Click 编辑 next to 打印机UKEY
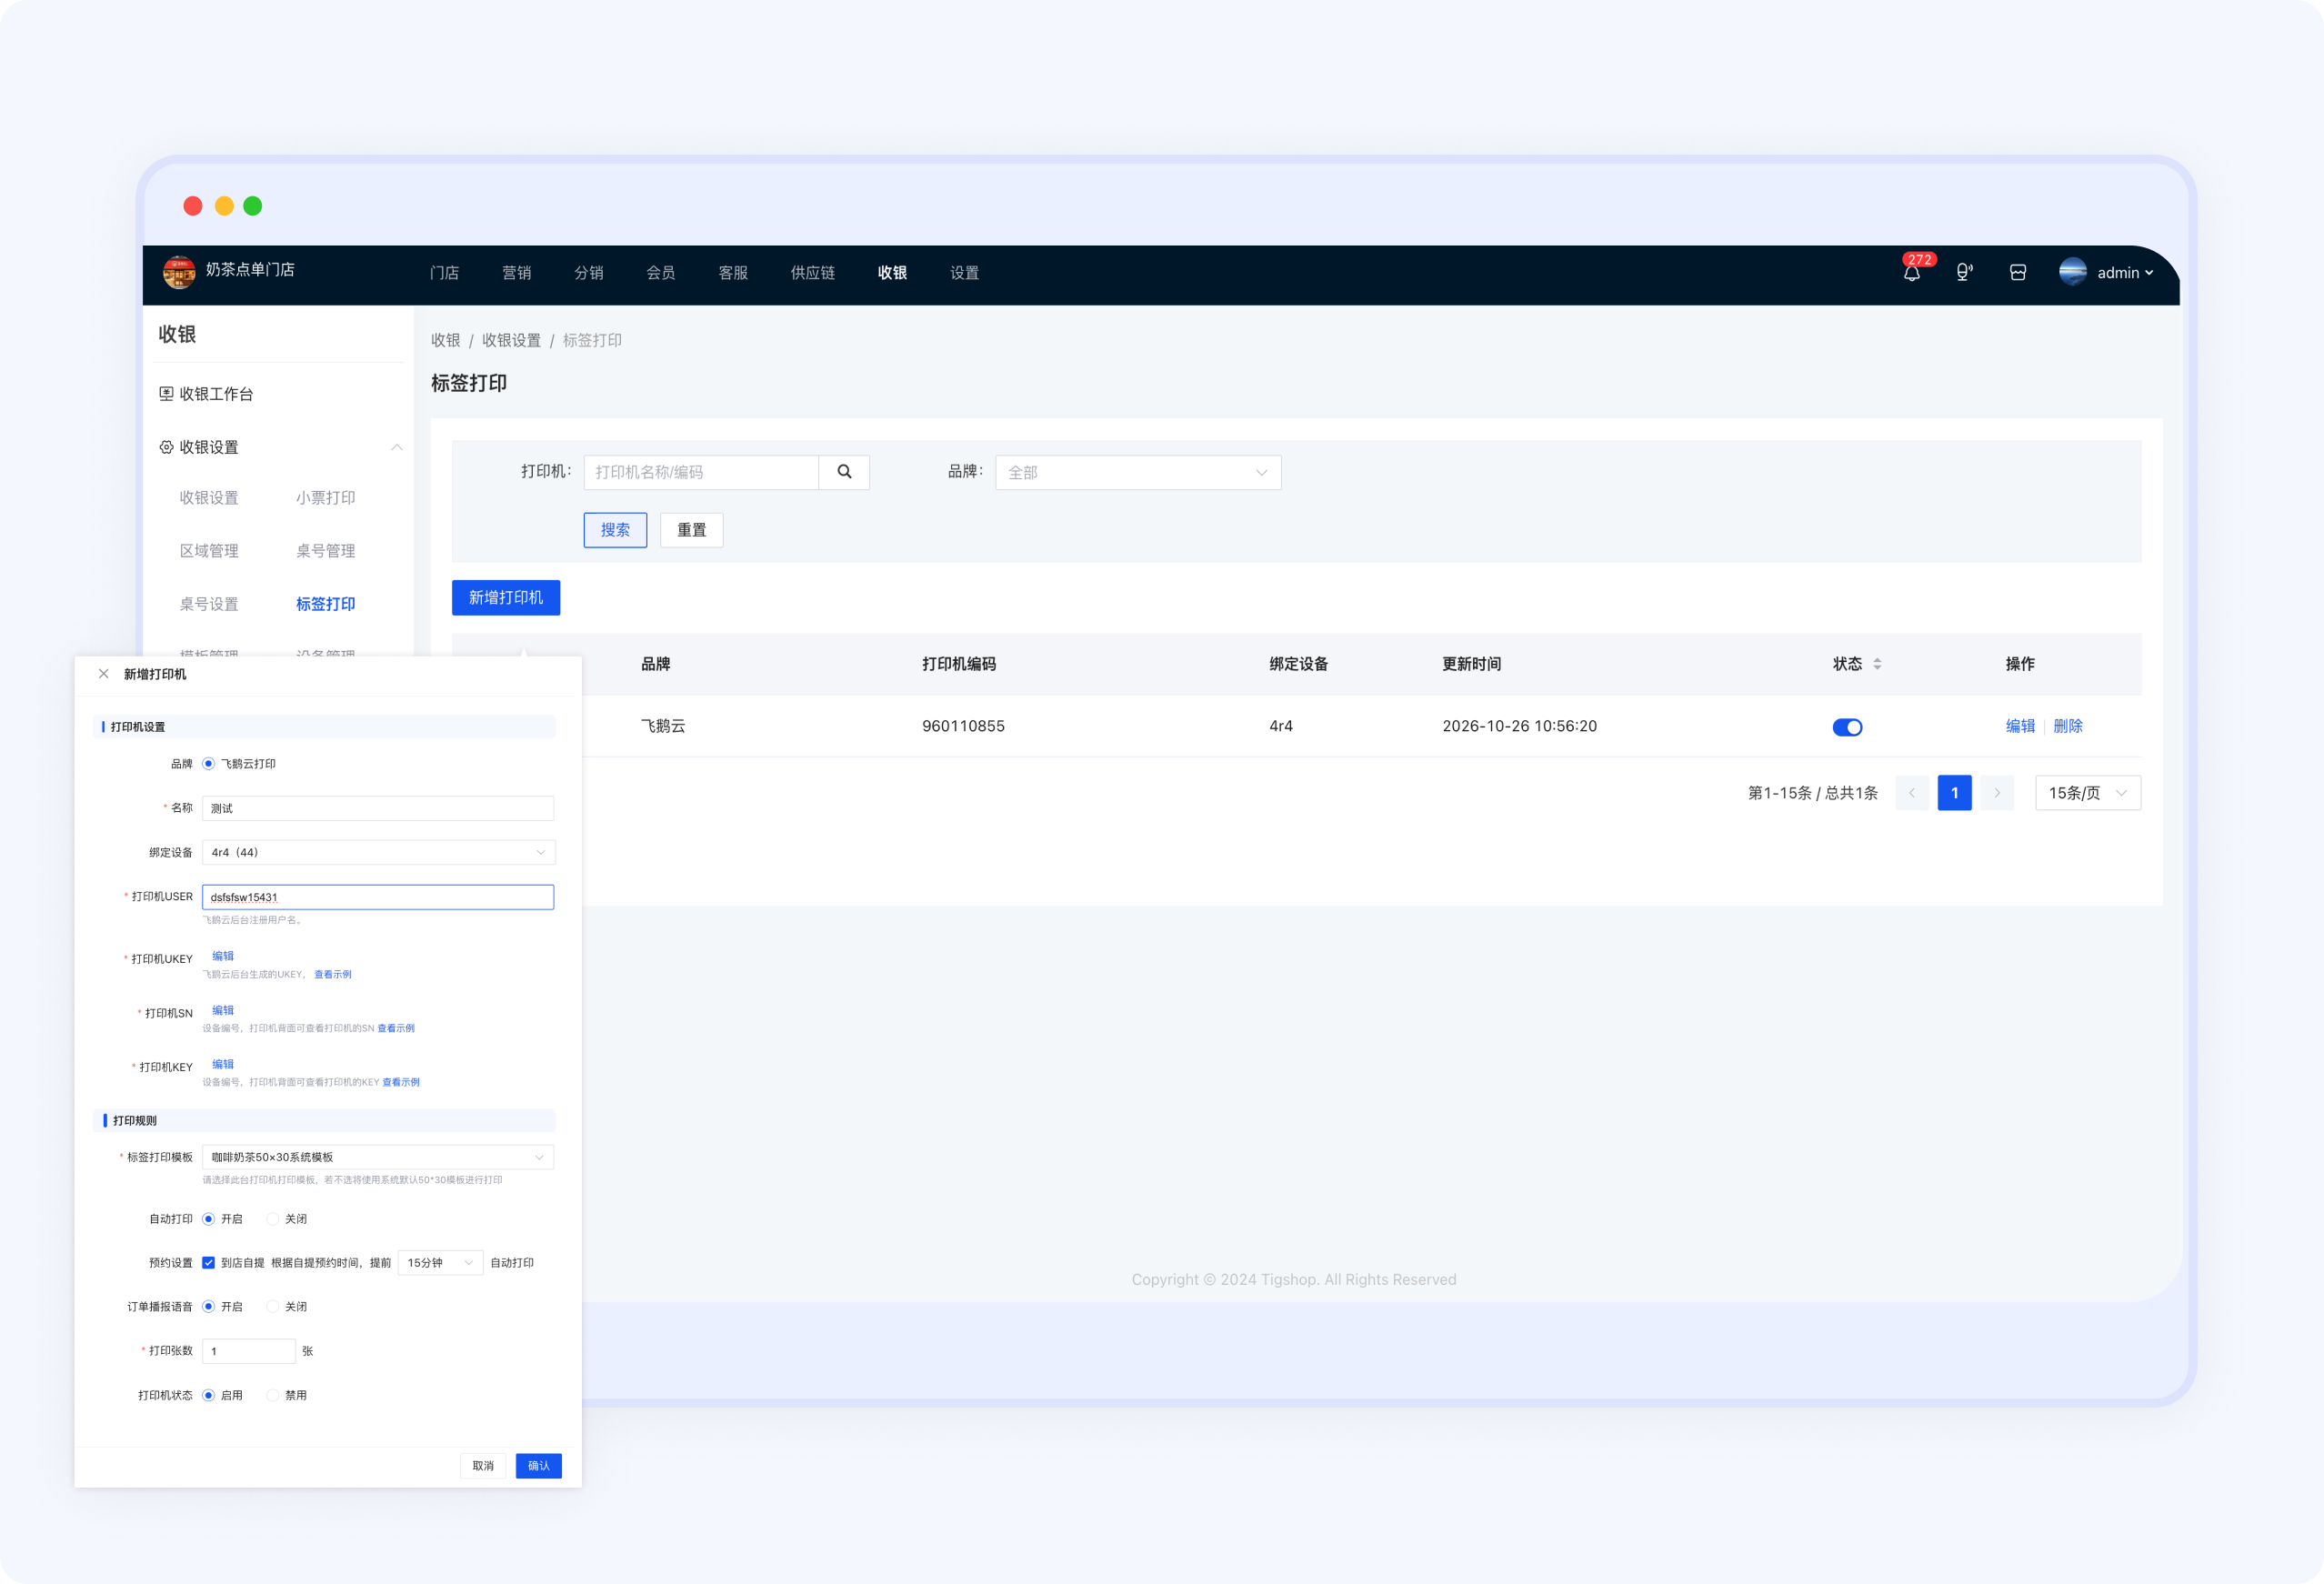Screen dimensions: 2324x1584 pyautogui.click(x=223, y=956)
